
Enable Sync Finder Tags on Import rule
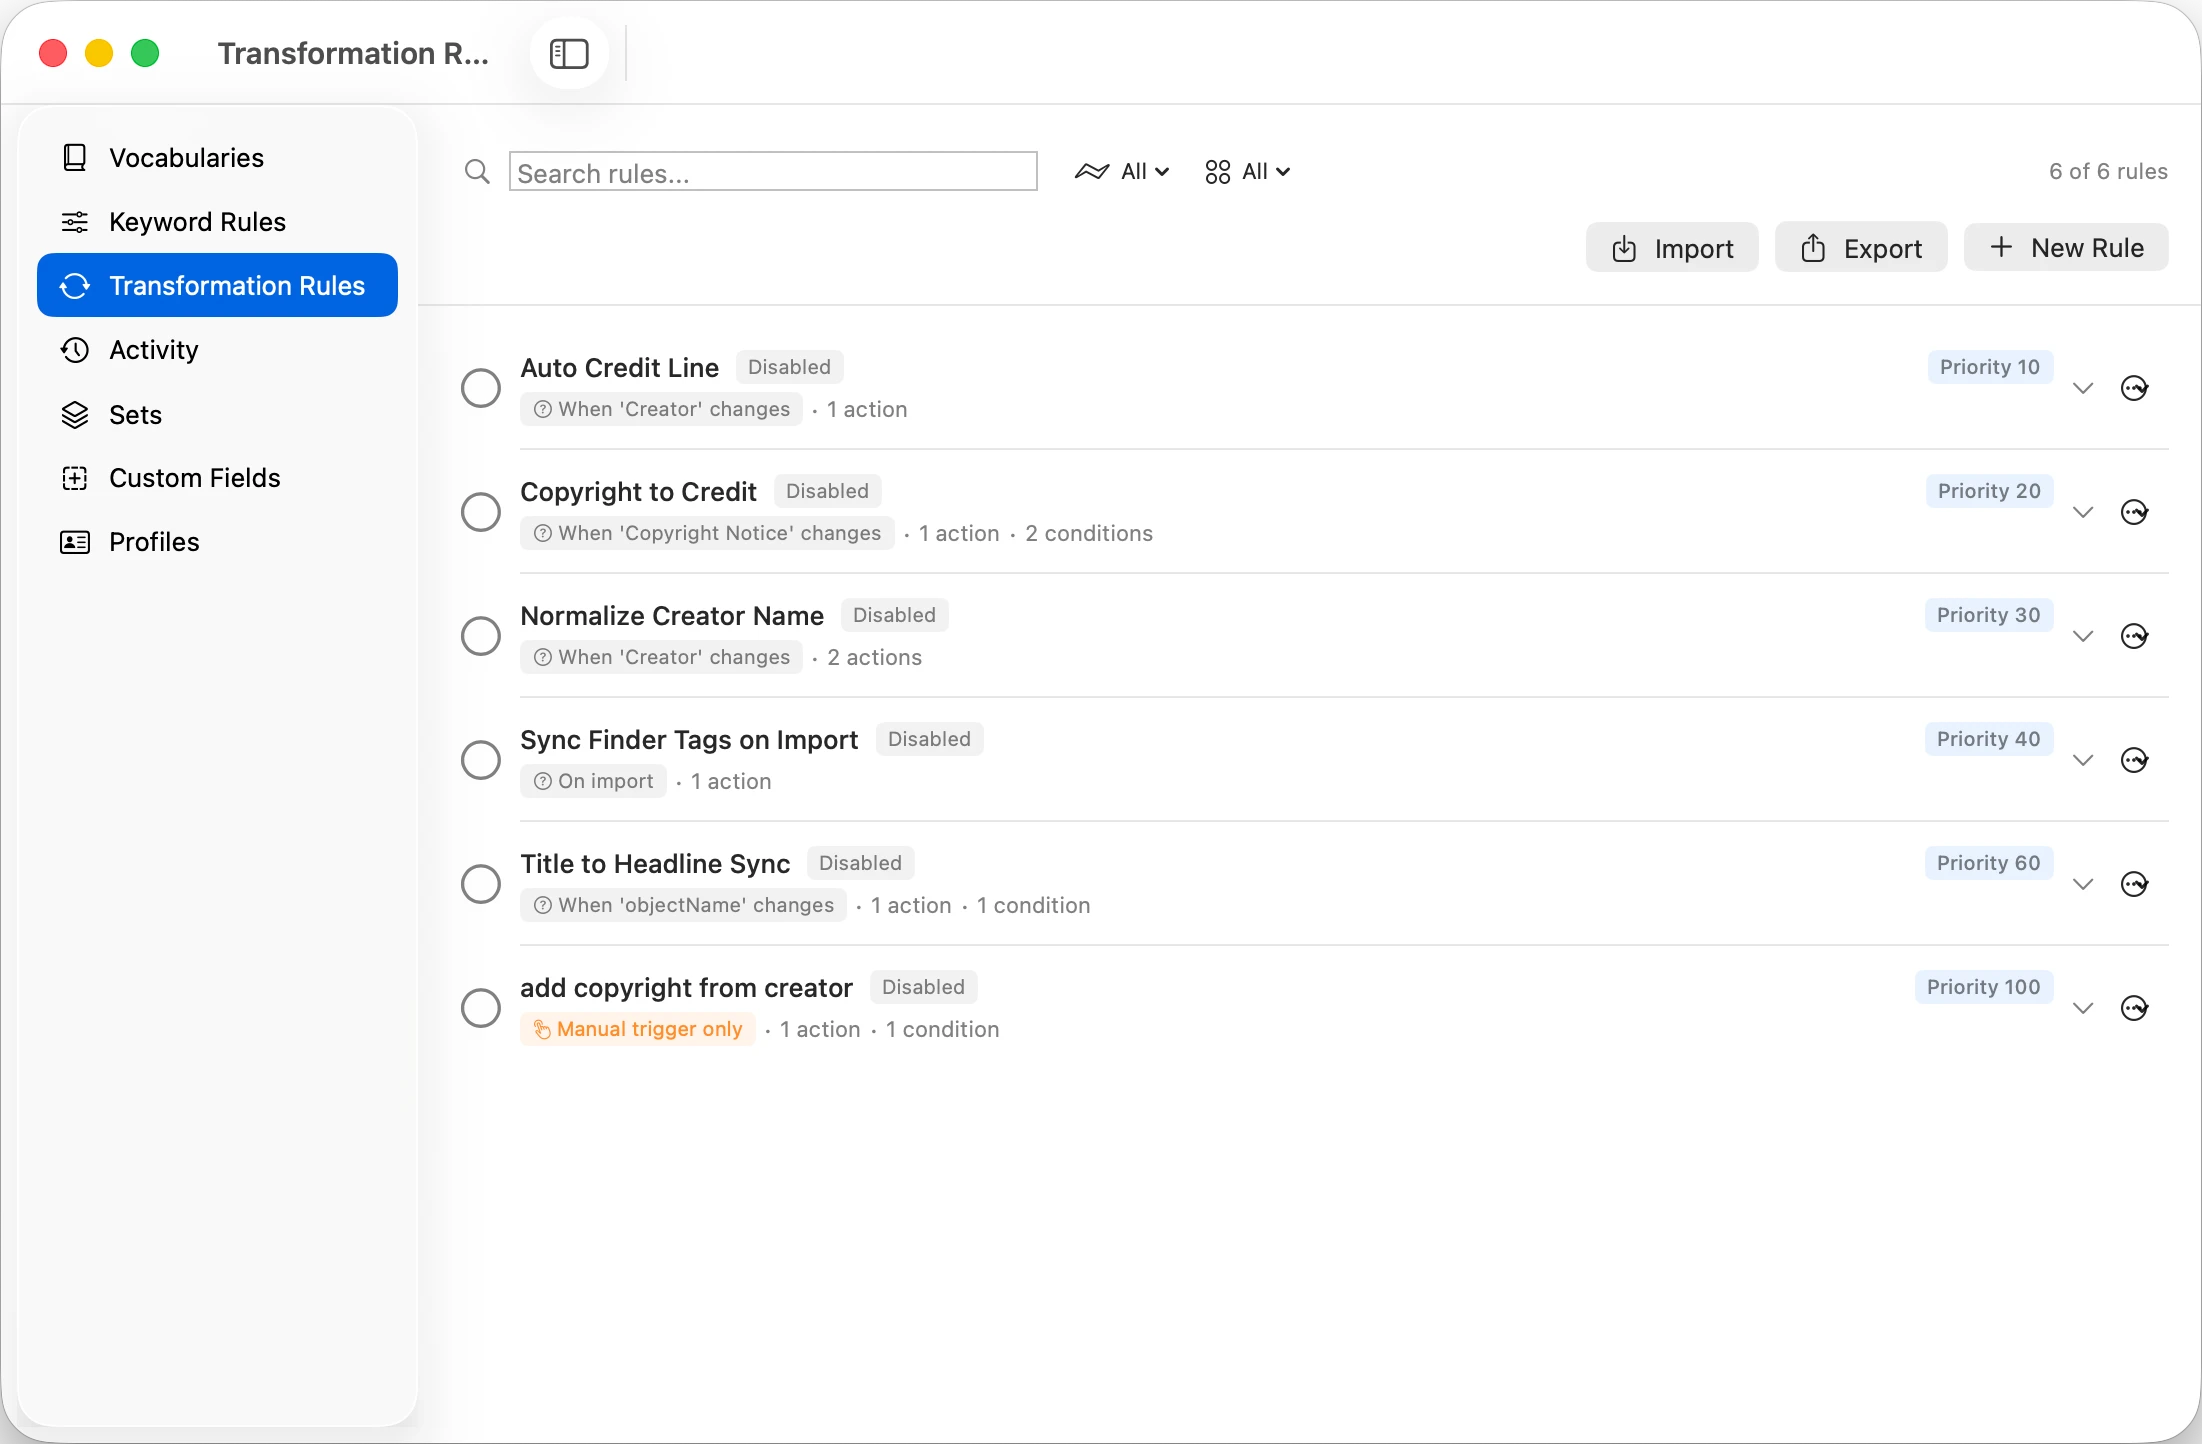click(481, 760)
